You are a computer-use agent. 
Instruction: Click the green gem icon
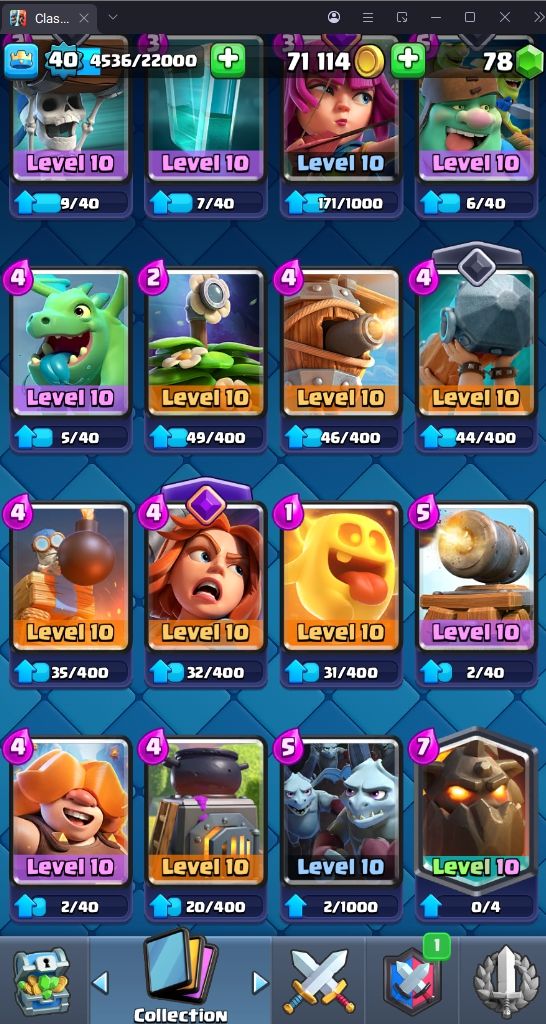(530, 63)
